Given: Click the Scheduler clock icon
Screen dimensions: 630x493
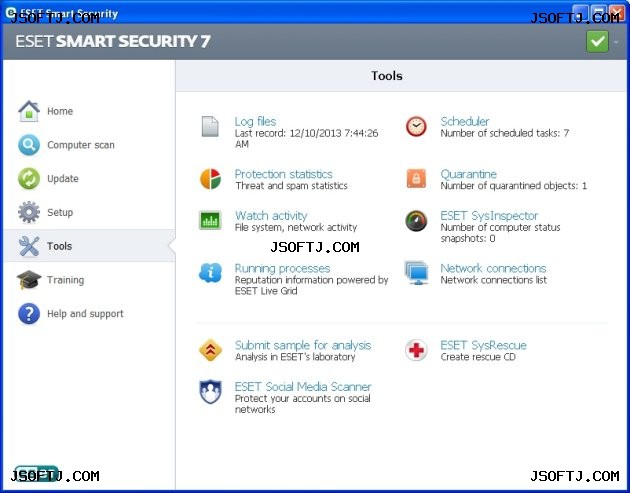Looking at the screenshot, I should coord(416,126).
